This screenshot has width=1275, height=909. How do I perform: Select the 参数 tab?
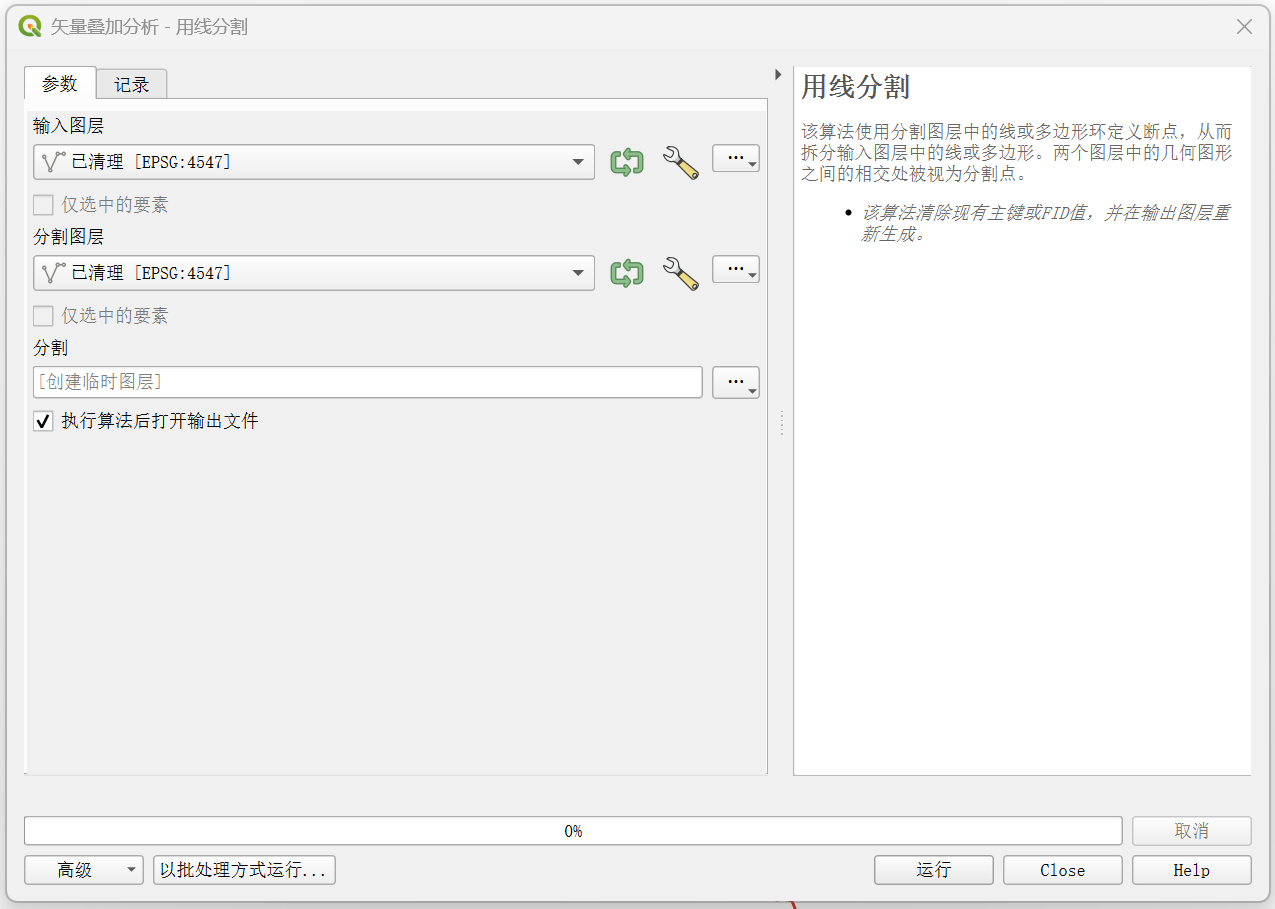click(60, 84)
